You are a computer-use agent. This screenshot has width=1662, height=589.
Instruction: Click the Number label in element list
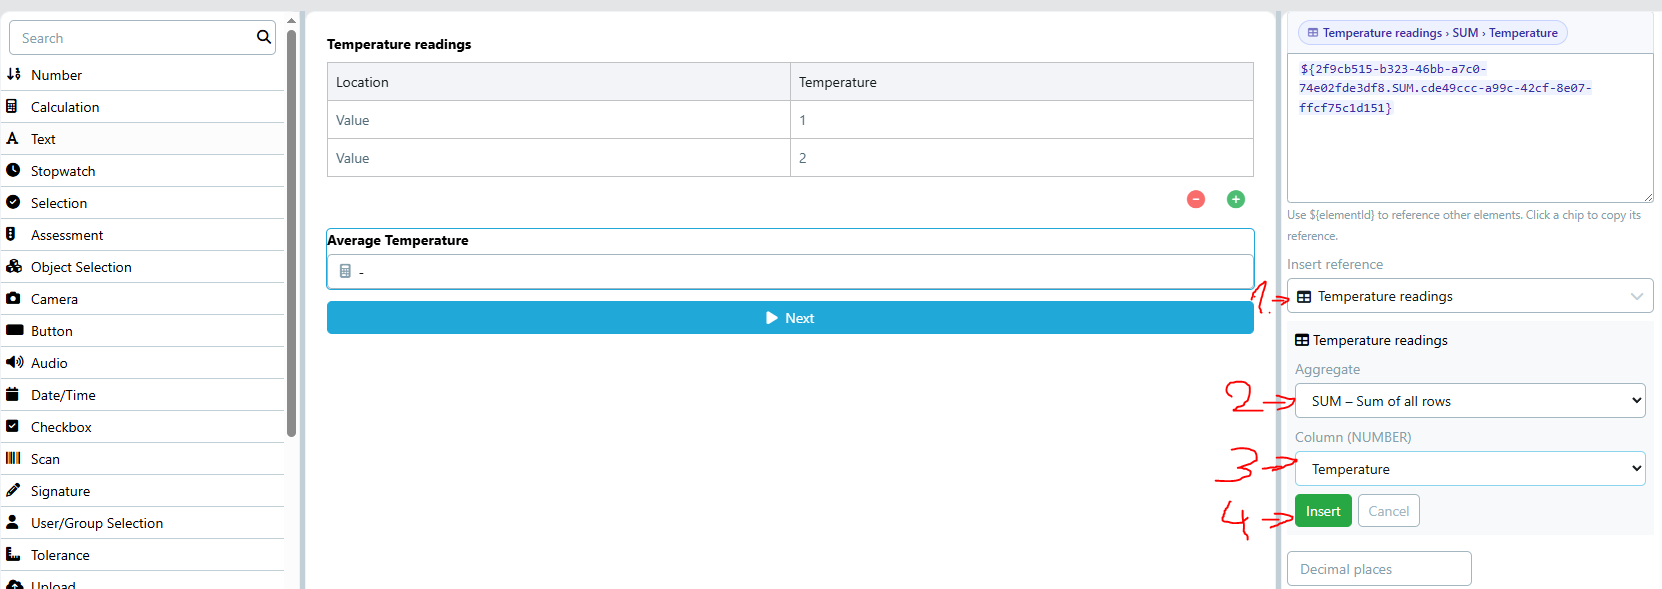[56, 75]
